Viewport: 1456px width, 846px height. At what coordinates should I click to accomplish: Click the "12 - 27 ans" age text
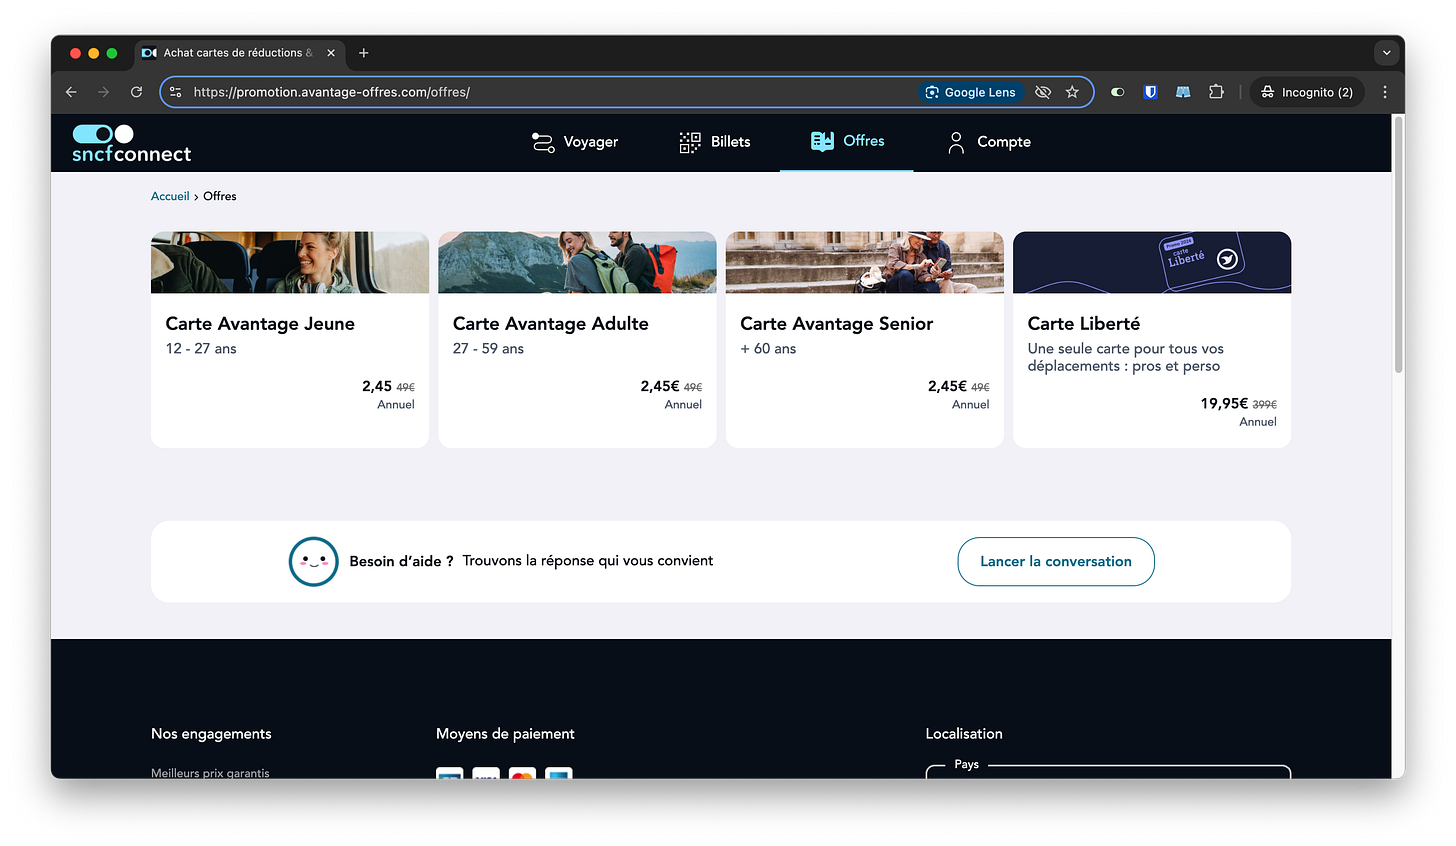tap(201, 349)
